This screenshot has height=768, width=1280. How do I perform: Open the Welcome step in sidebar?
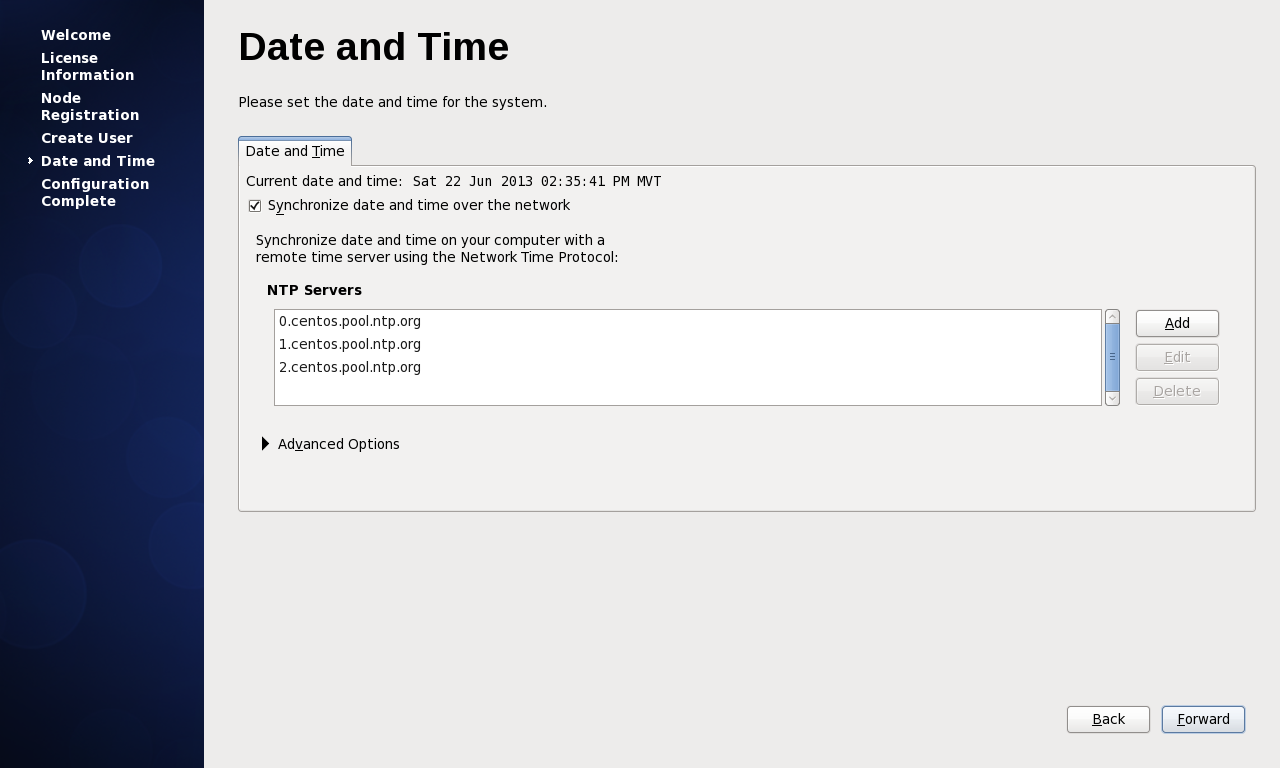76,35
